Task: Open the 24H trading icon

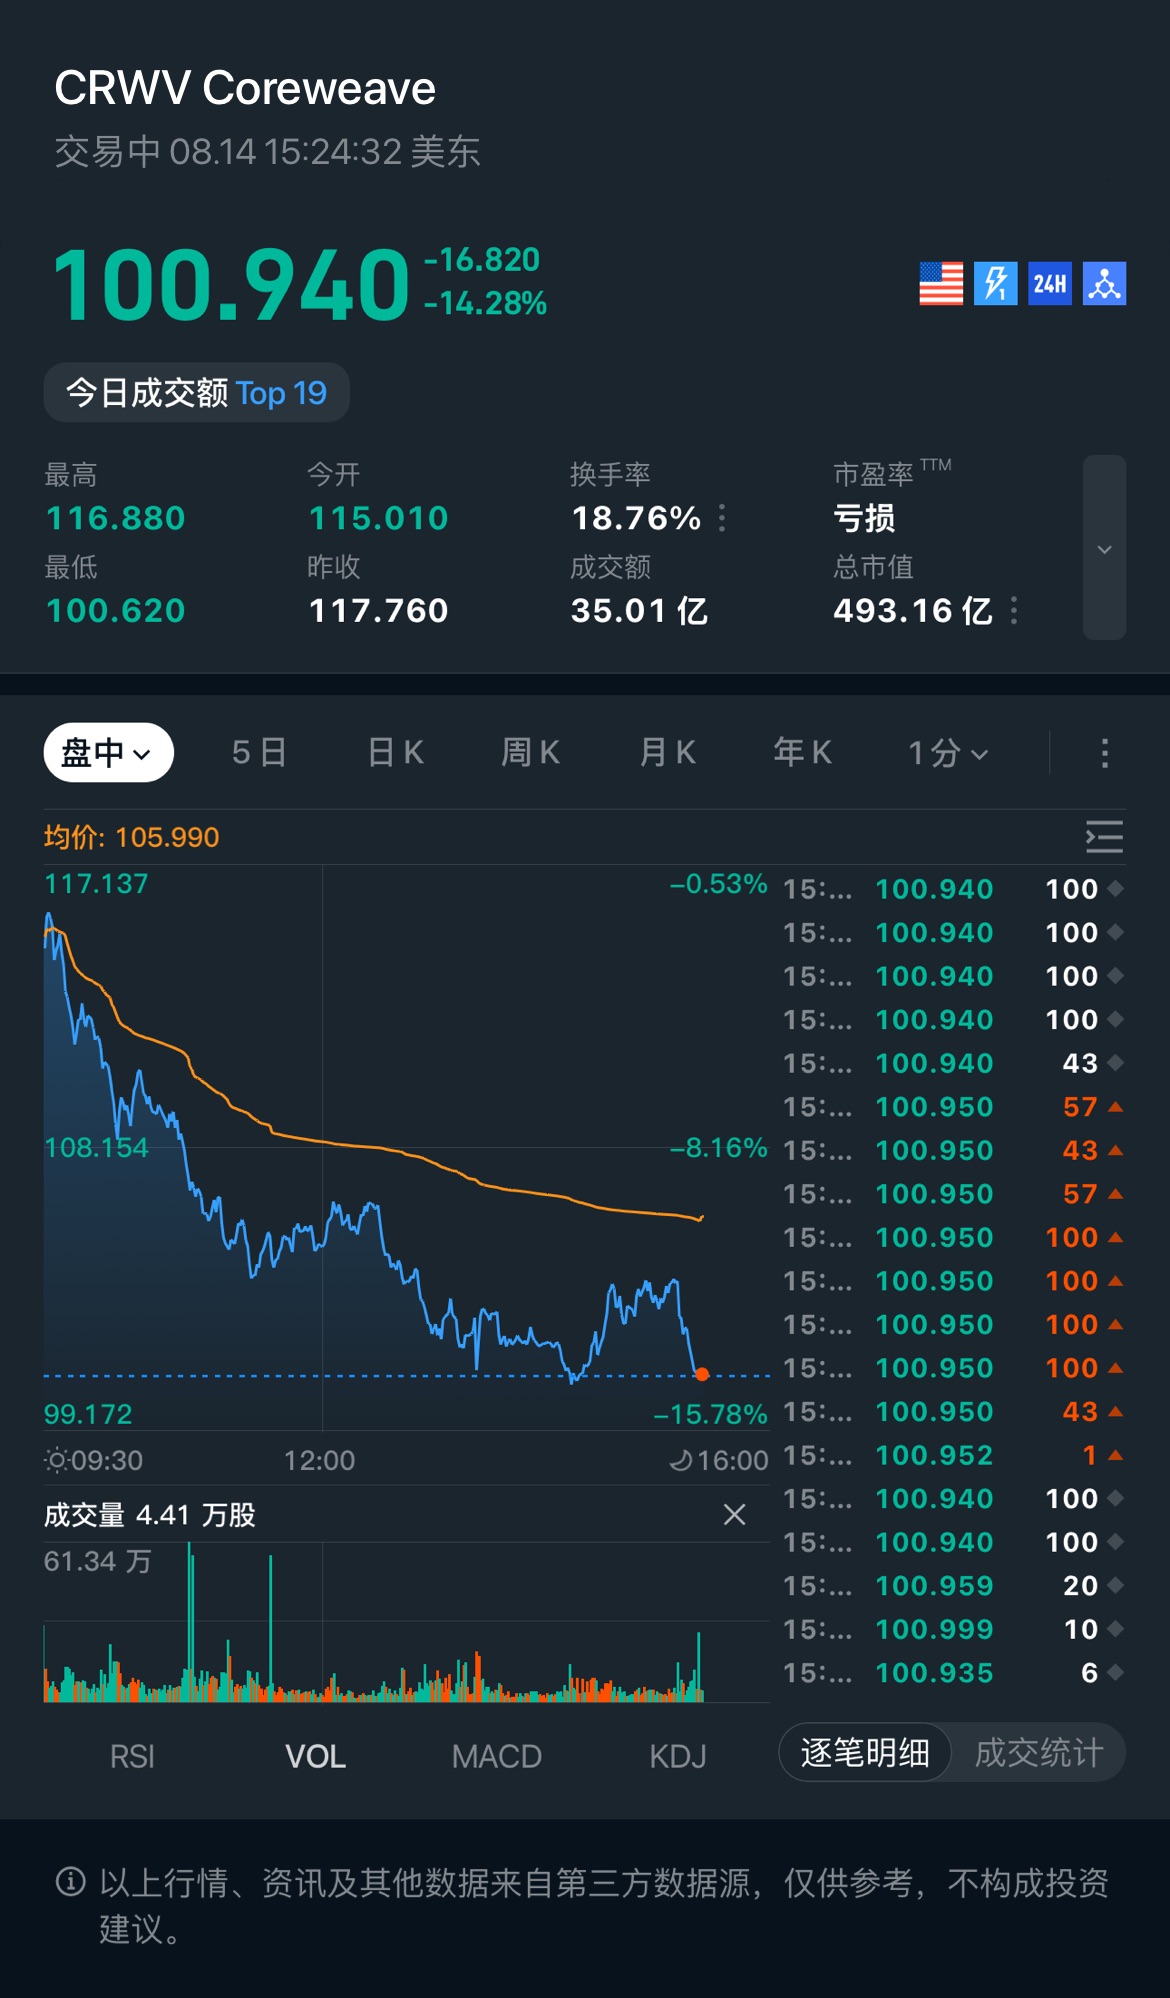Action: click(1050, 284)
